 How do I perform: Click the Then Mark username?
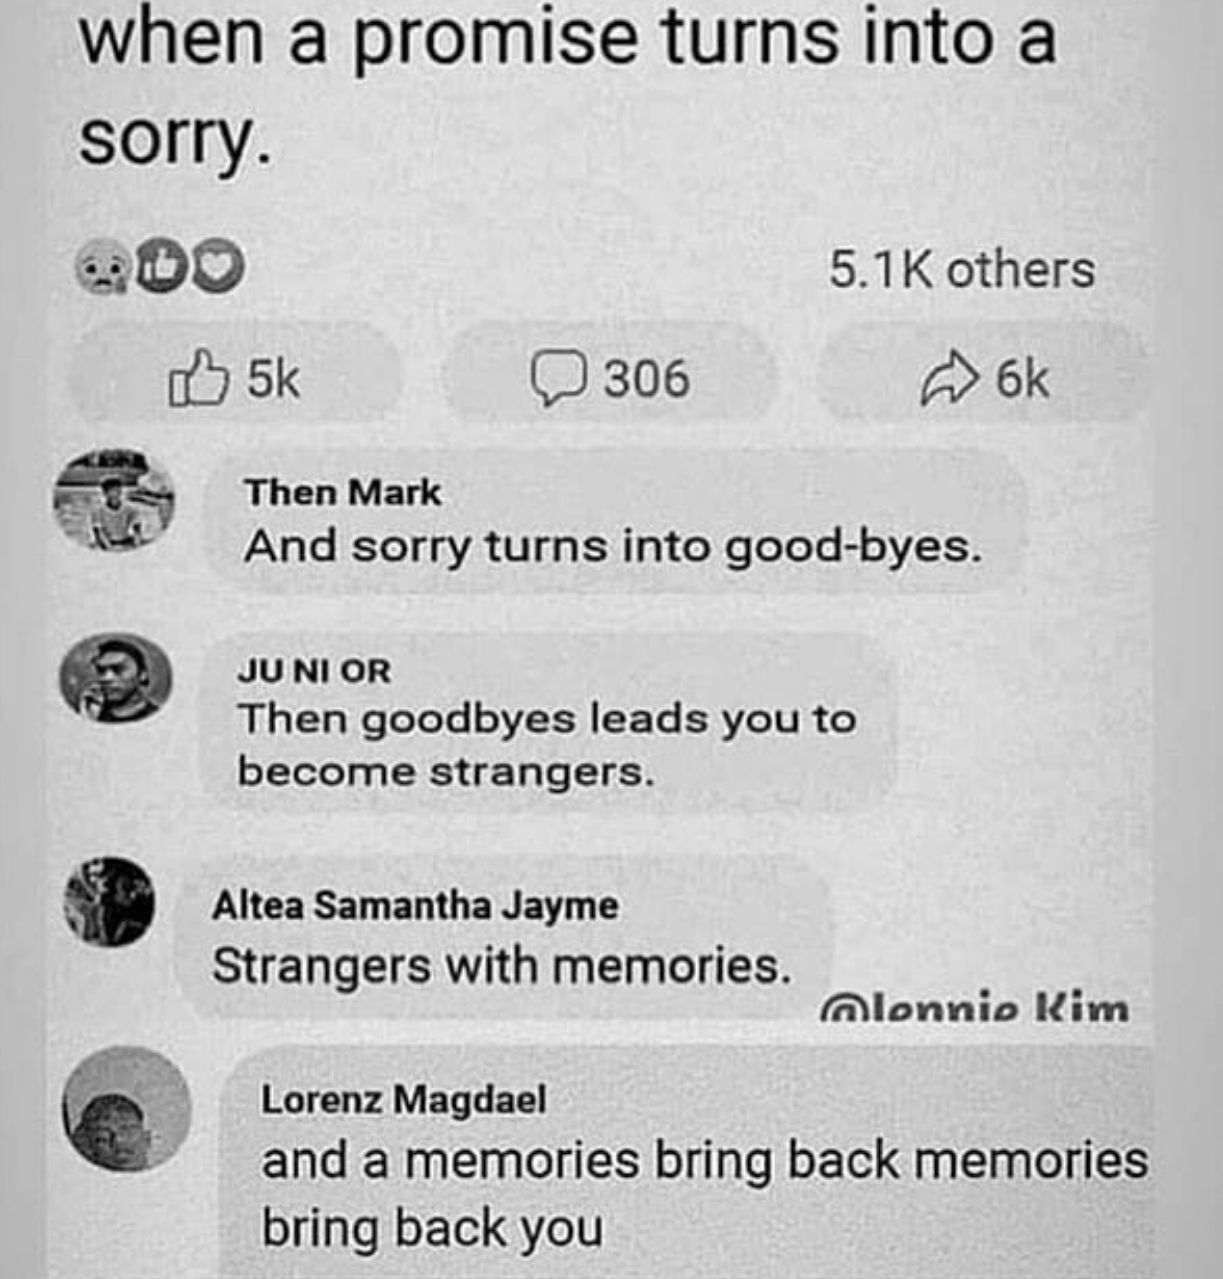pos(343,492)
